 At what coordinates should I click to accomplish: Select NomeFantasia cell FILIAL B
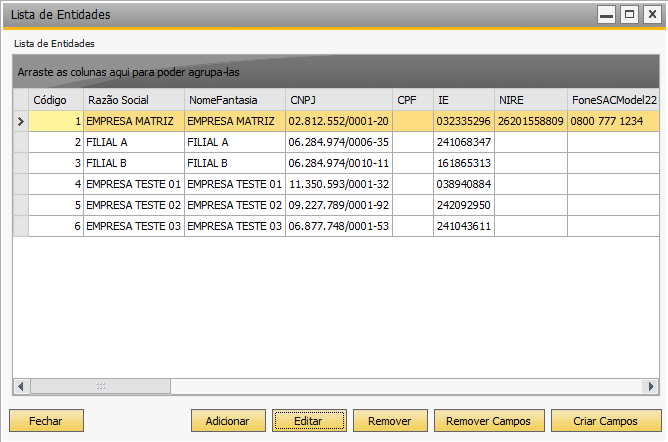coord(235,163)
